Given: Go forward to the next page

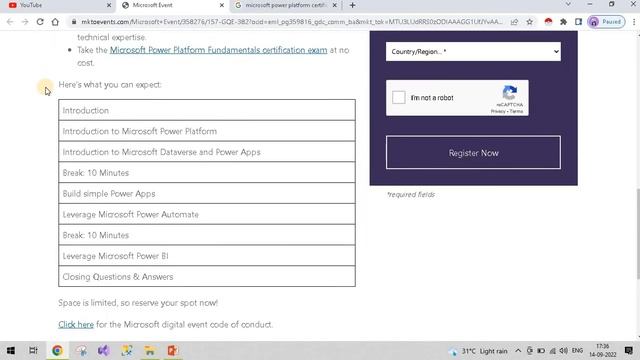Looking at the screenshot, I should tap(25, 22).
